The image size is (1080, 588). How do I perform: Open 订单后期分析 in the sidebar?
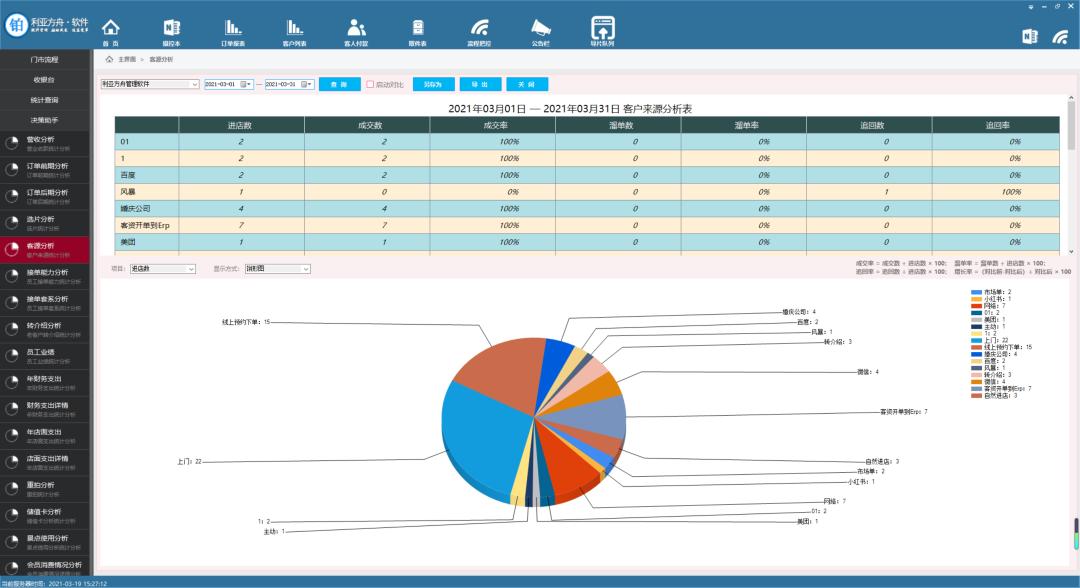[x=45, y=196]
